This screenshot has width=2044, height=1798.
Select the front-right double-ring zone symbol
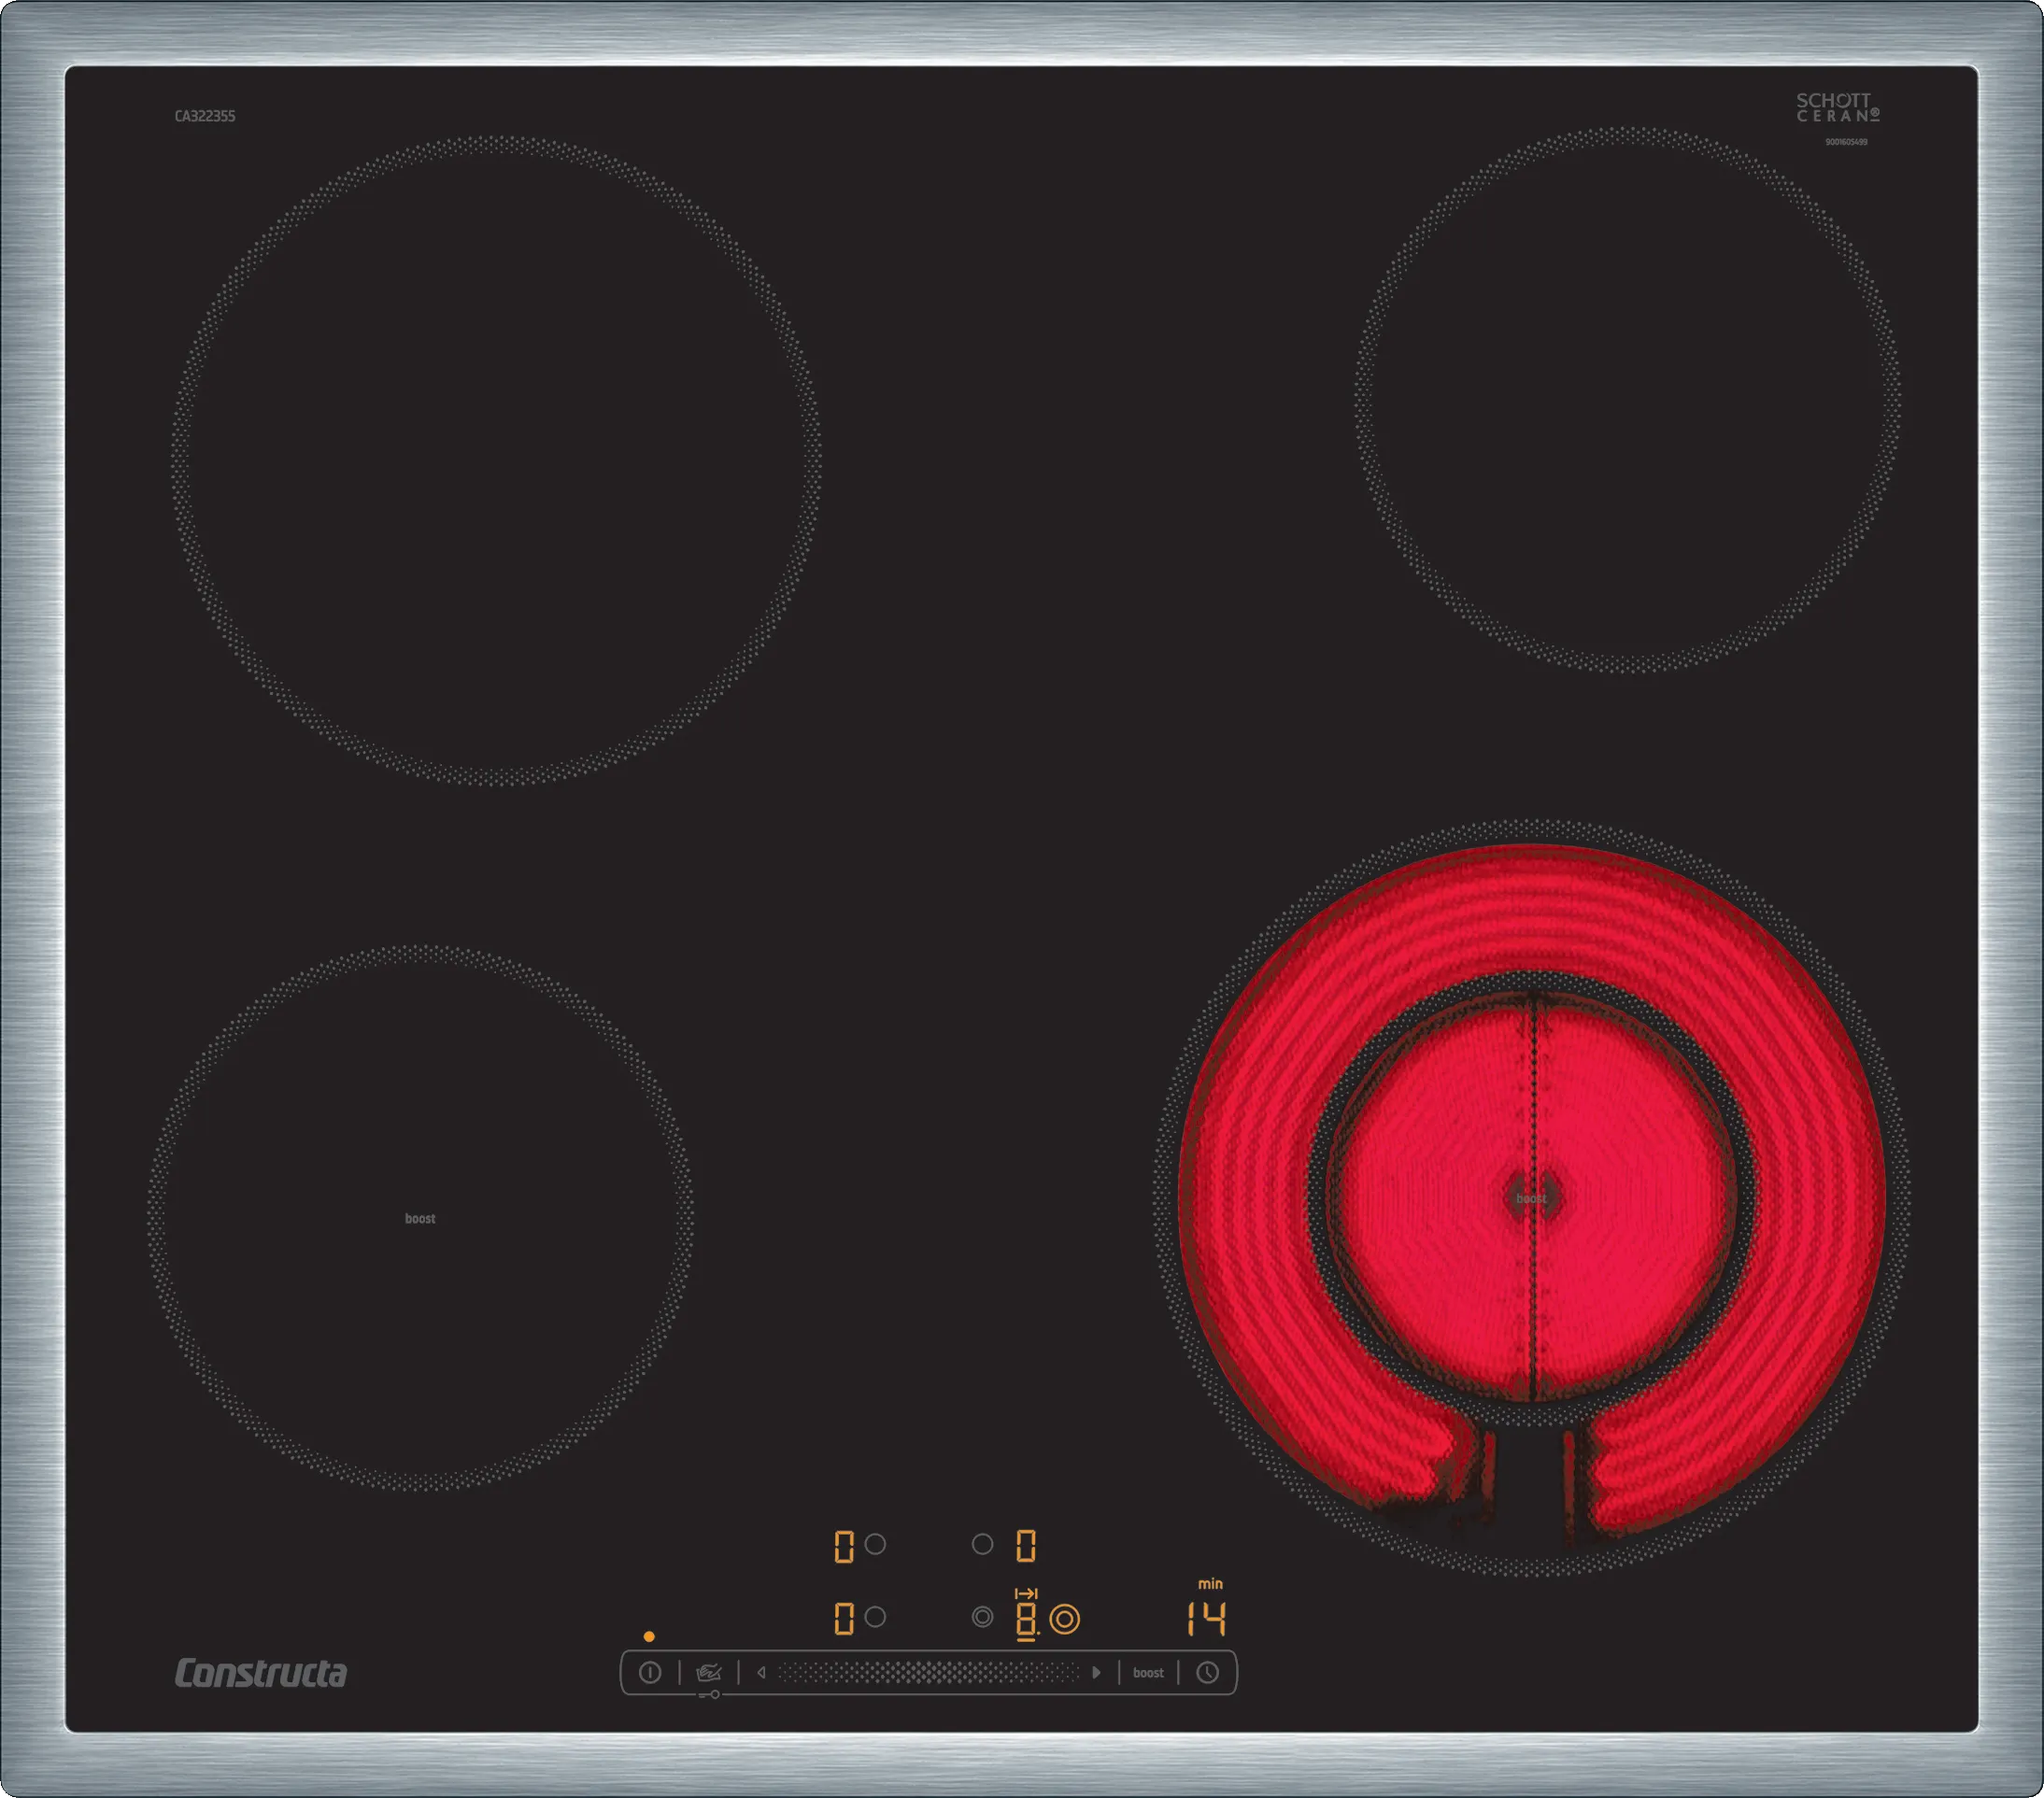982,1617
